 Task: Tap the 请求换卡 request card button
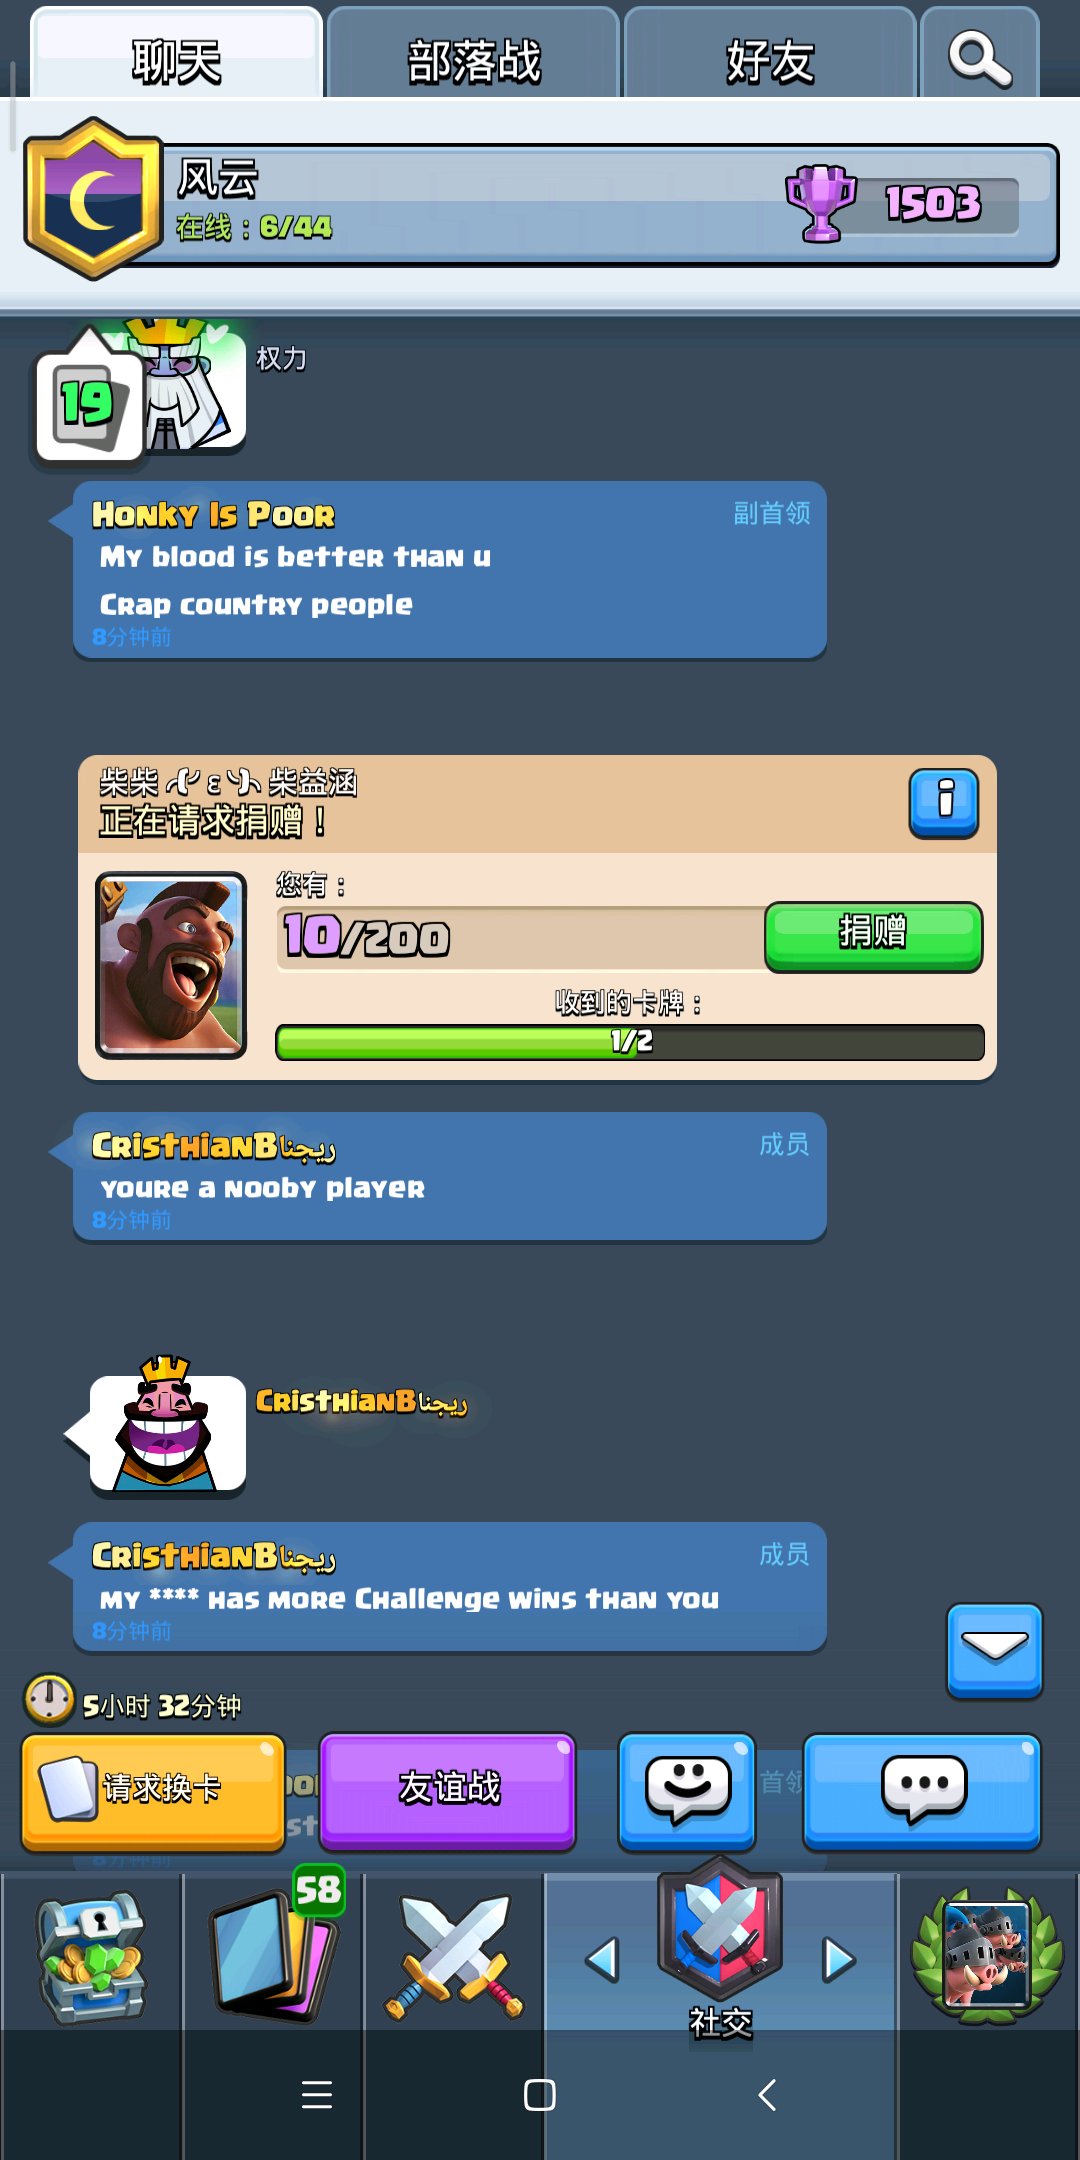tap(153, 1791)
